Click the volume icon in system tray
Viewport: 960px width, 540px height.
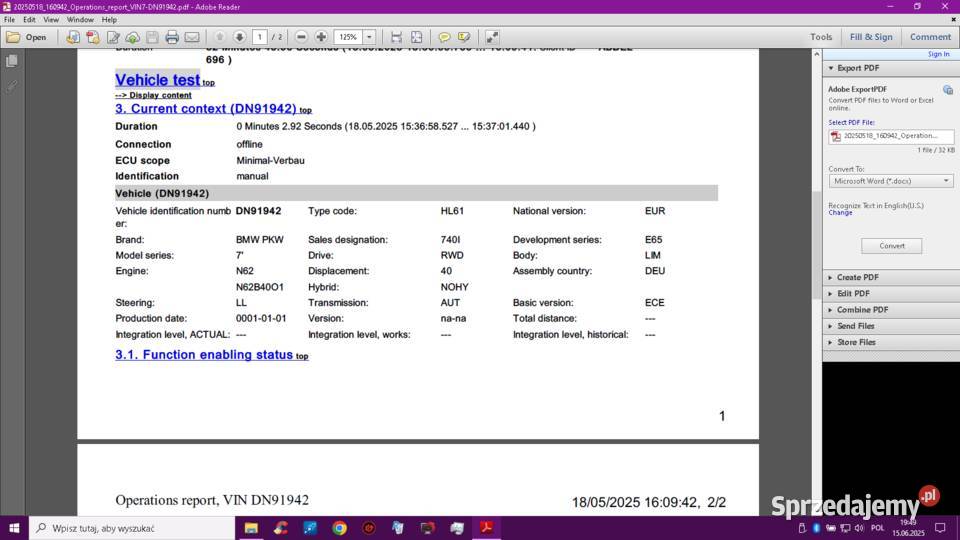[859, 528]
